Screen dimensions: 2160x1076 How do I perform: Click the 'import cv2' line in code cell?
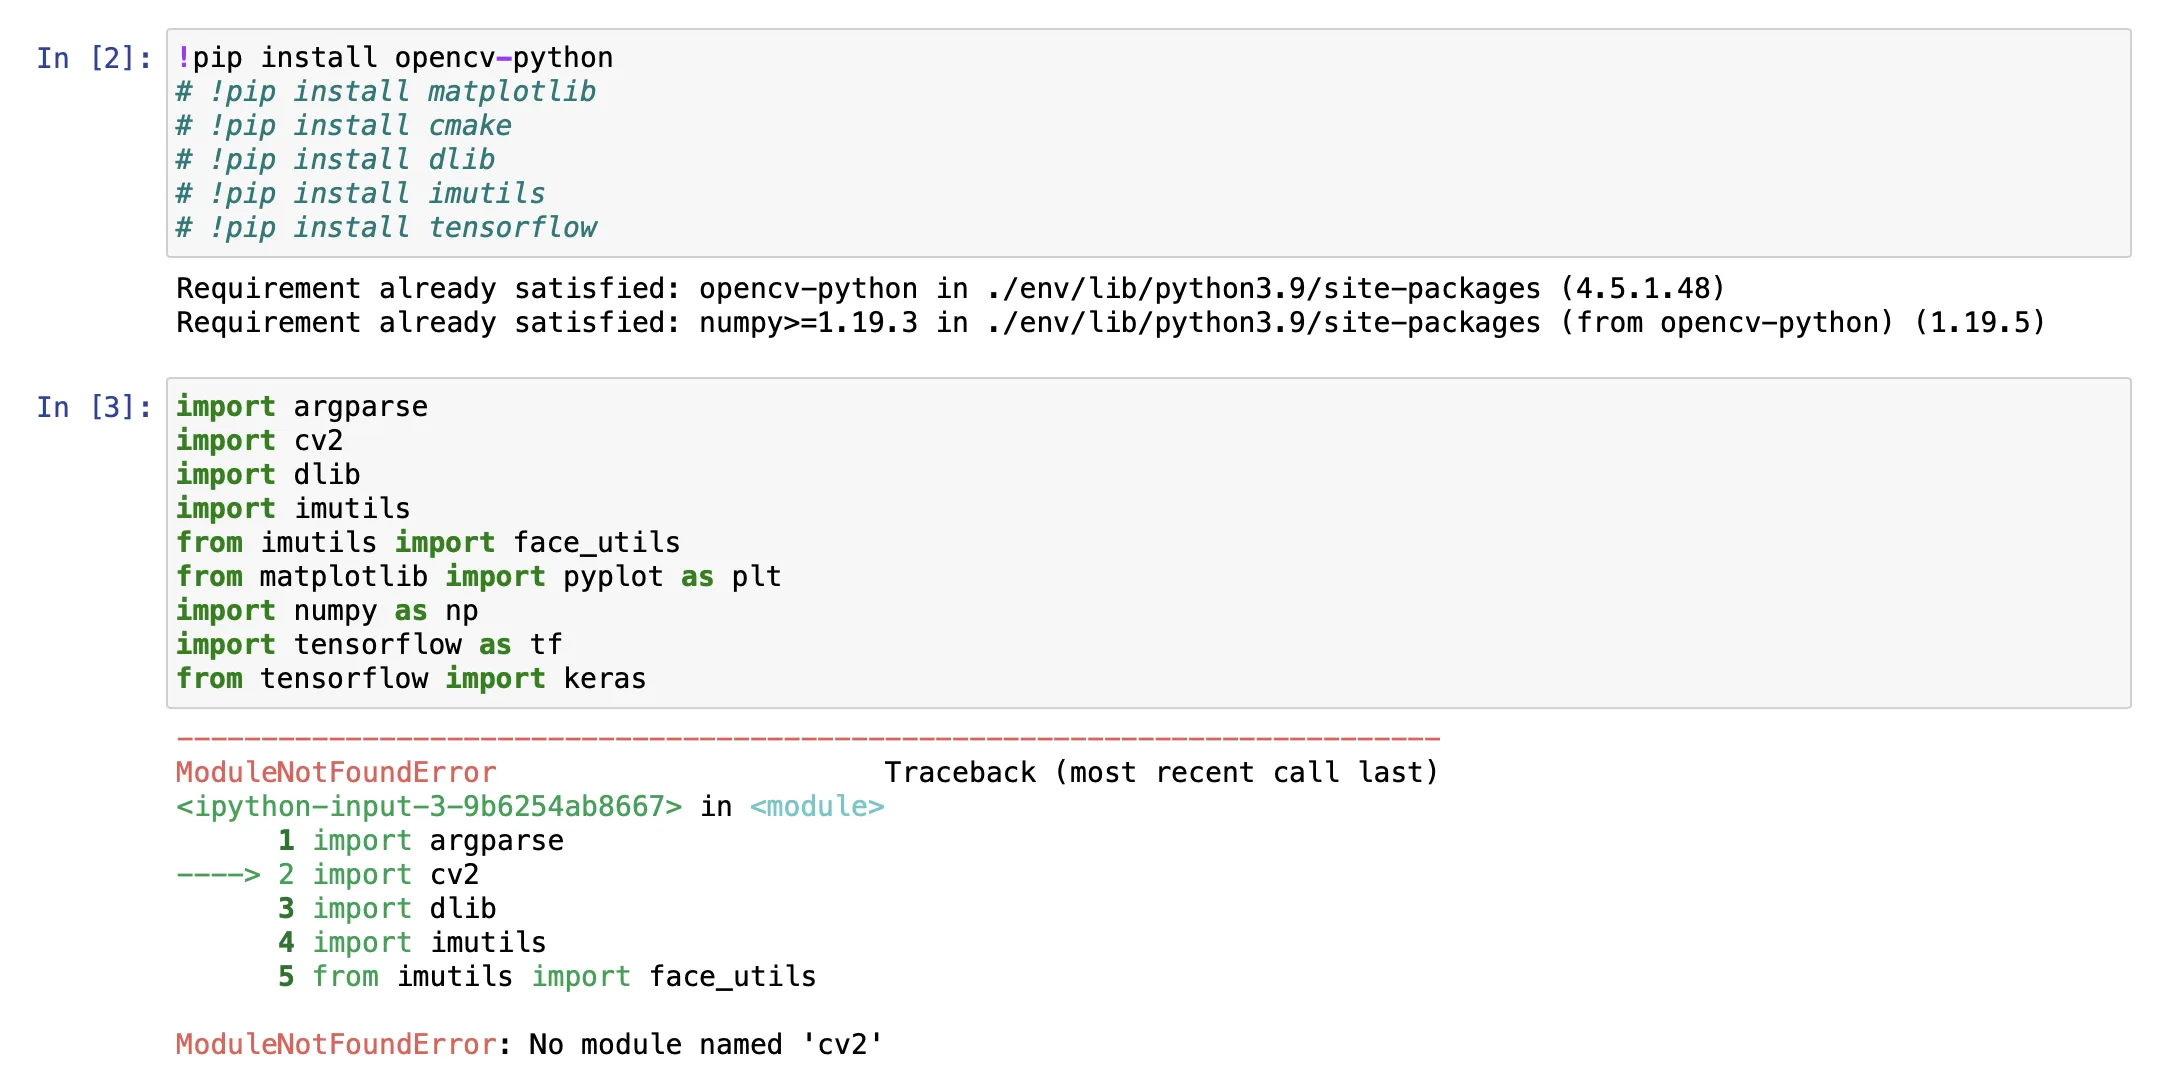[259, 441]
